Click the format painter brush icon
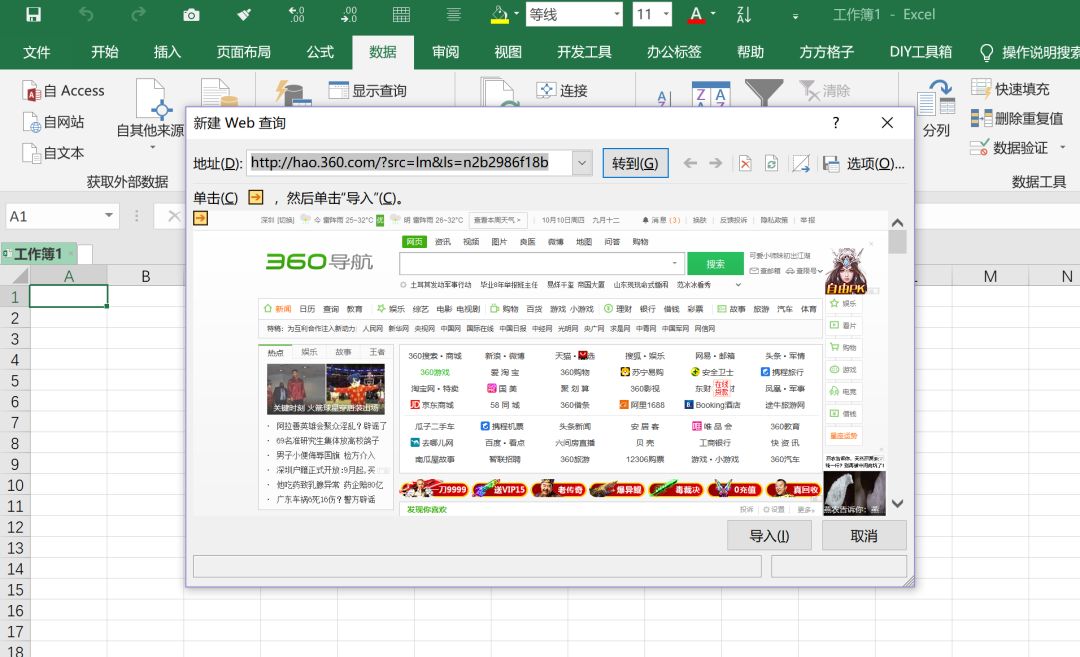This screenshot has width=1080, height=657. pos(244,14)
